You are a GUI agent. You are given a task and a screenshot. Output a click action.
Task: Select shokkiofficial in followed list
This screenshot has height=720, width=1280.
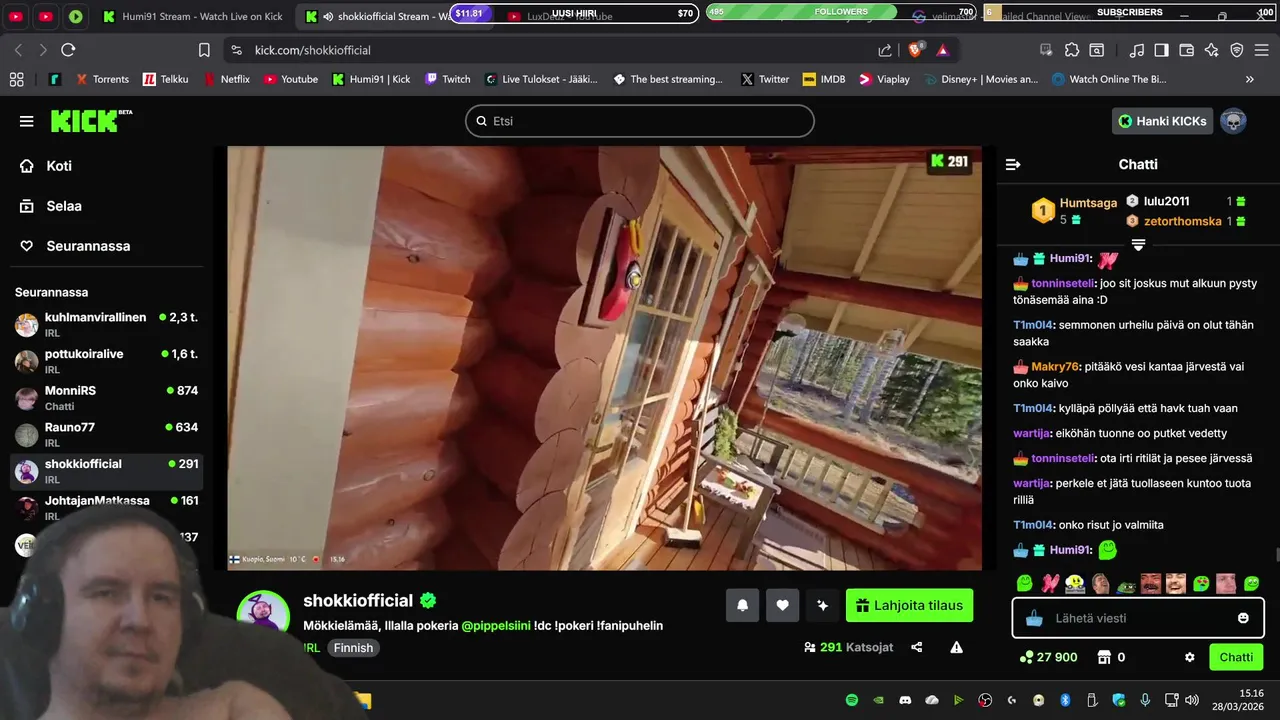[x=106, y=471]
